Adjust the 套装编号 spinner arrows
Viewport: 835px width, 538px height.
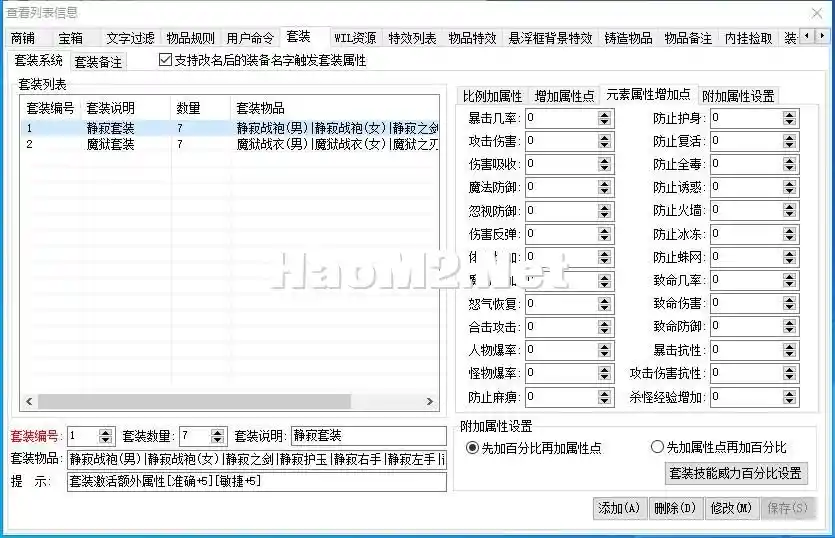(x=105, y=436)
